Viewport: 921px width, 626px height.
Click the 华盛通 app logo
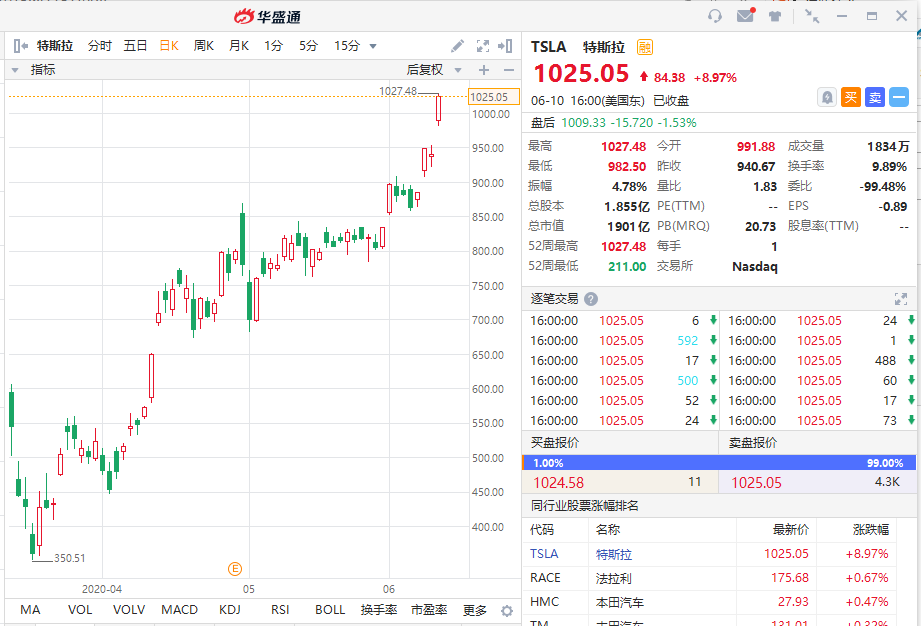(x=267, y=16)
